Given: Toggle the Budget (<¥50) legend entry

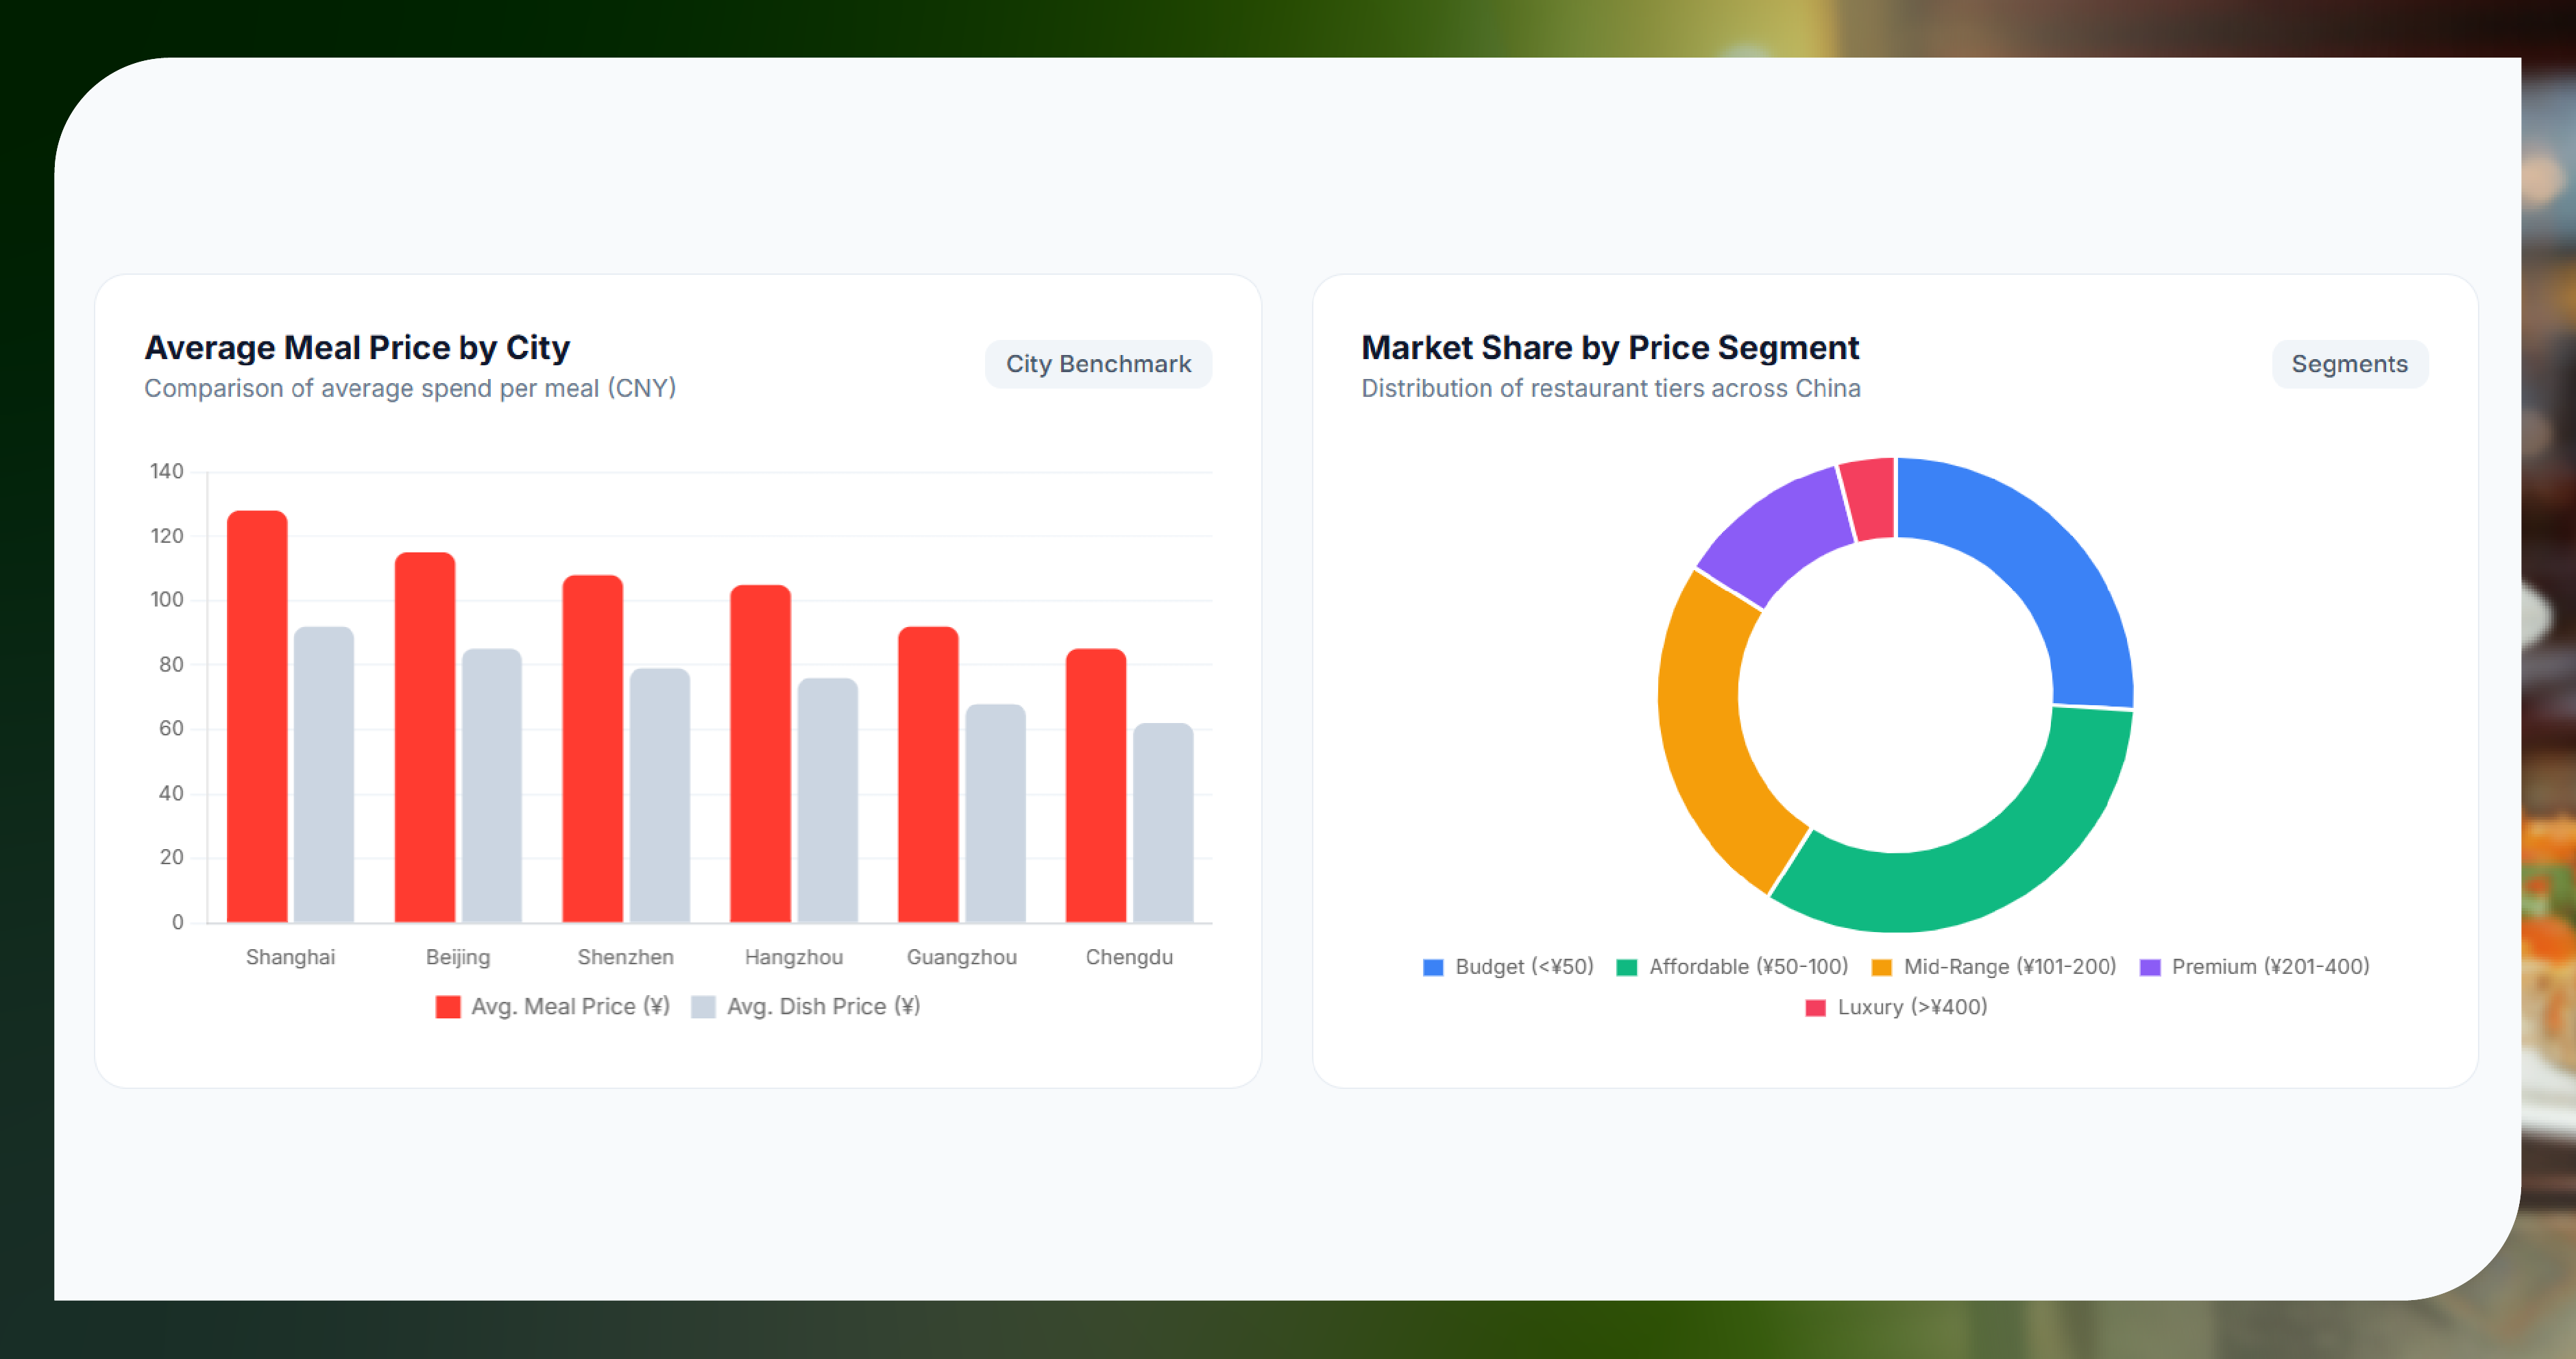Looking at the screenshot, I should (x=1508, y=967).
